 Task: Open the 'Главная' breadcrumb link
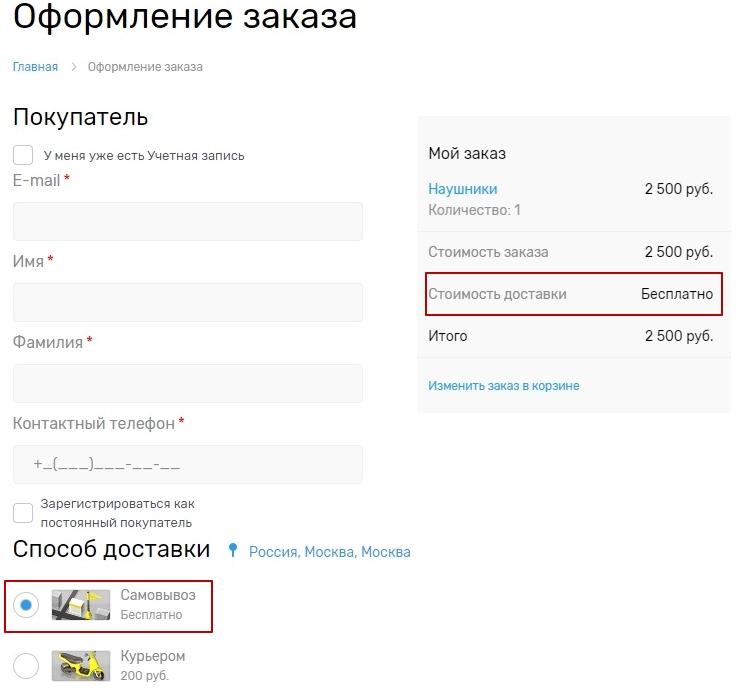35,67
